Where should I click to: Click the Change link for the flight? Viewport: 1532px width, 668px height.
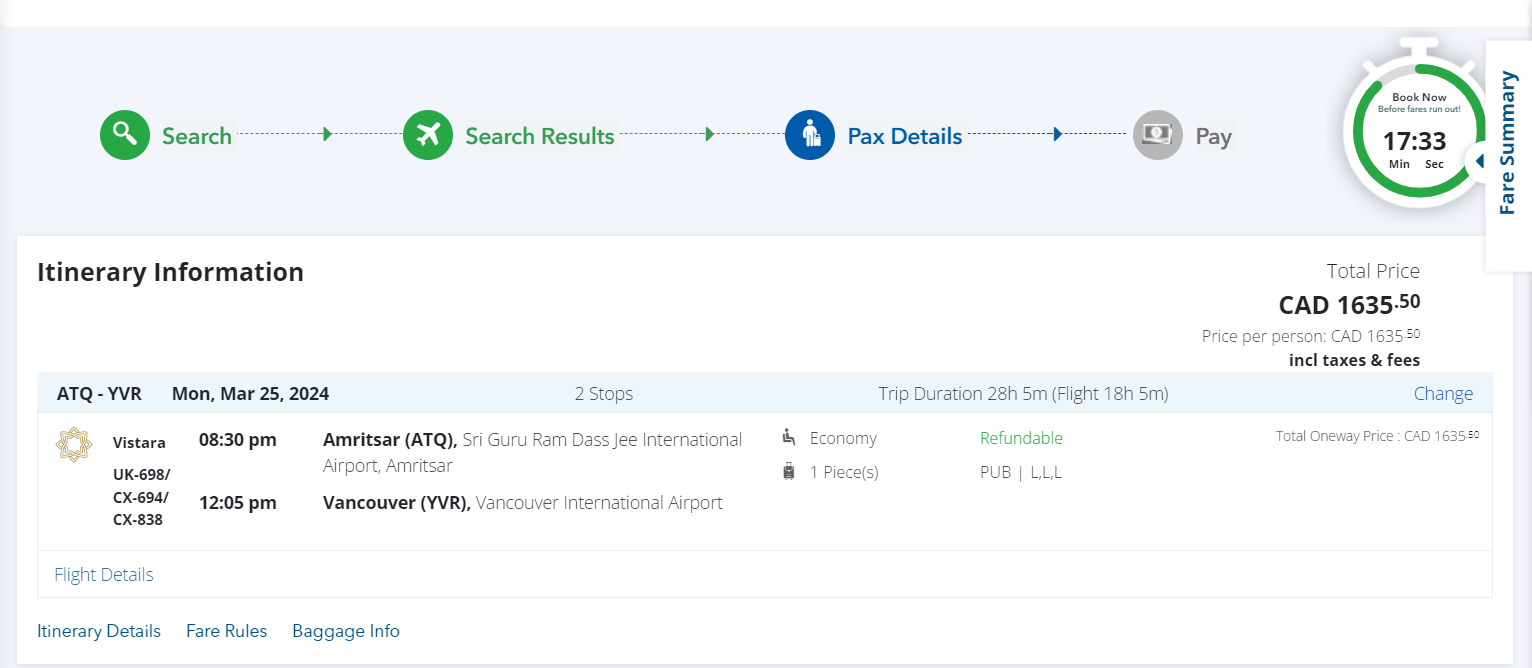[1443, 394]
